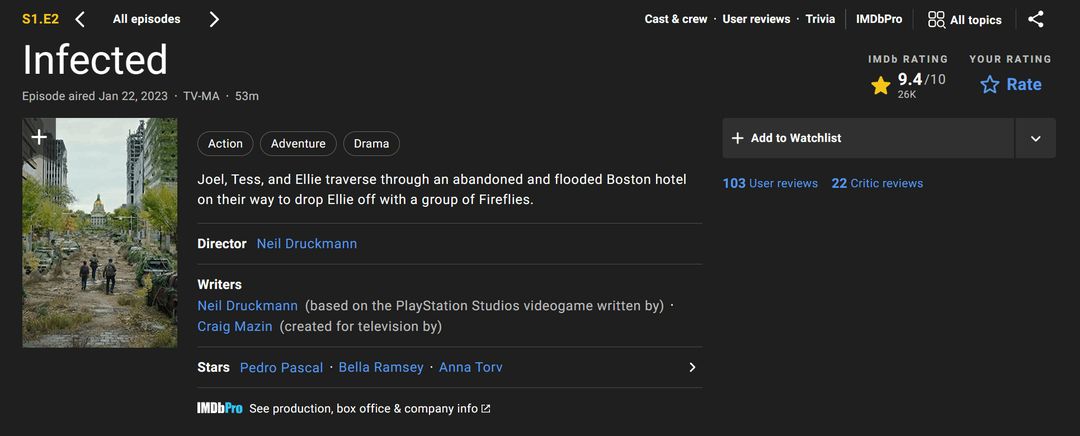The height and width of the screenshot is (436, 1080).
Task: Click the share icon
Action: 1036,19
